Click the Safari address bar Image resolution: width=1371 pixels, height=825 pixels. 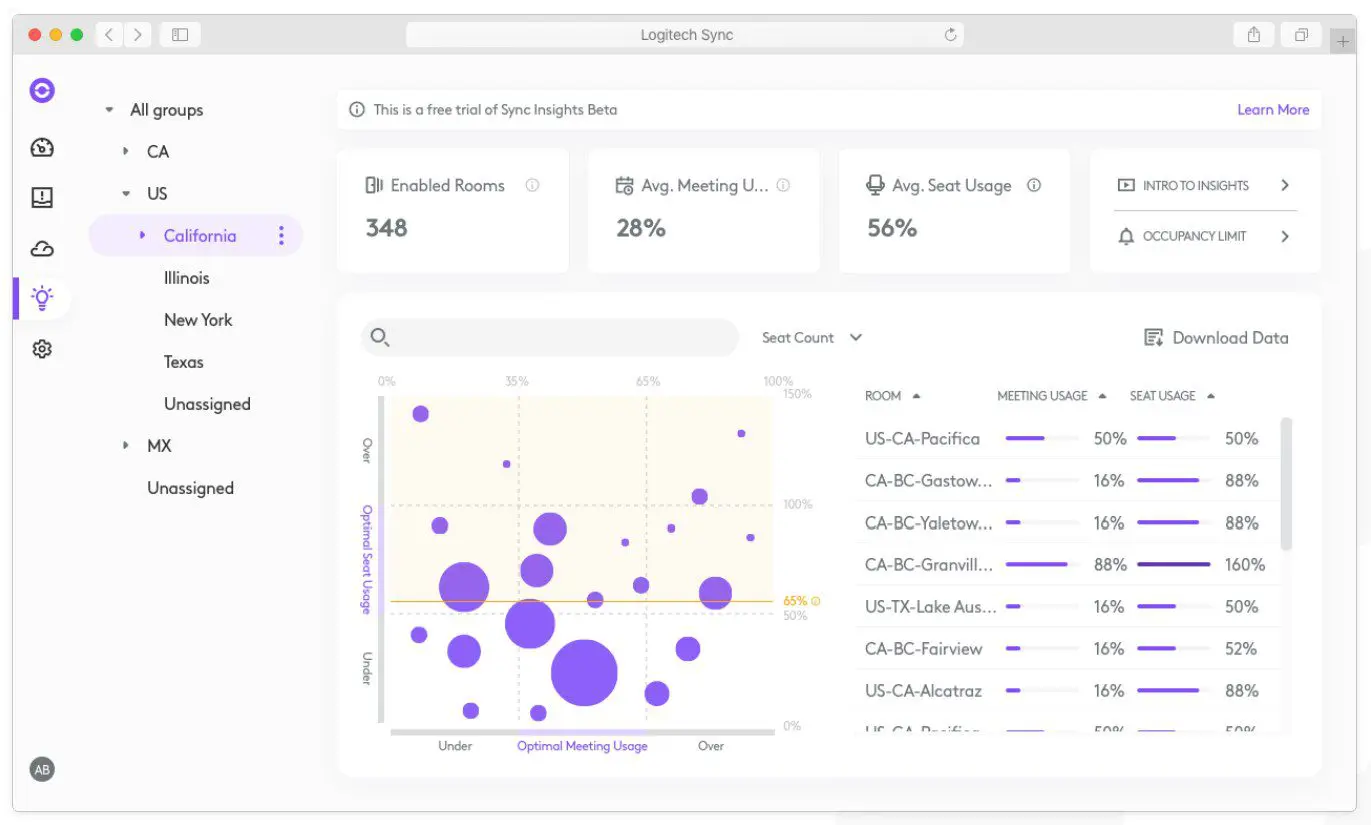[685, 35]
